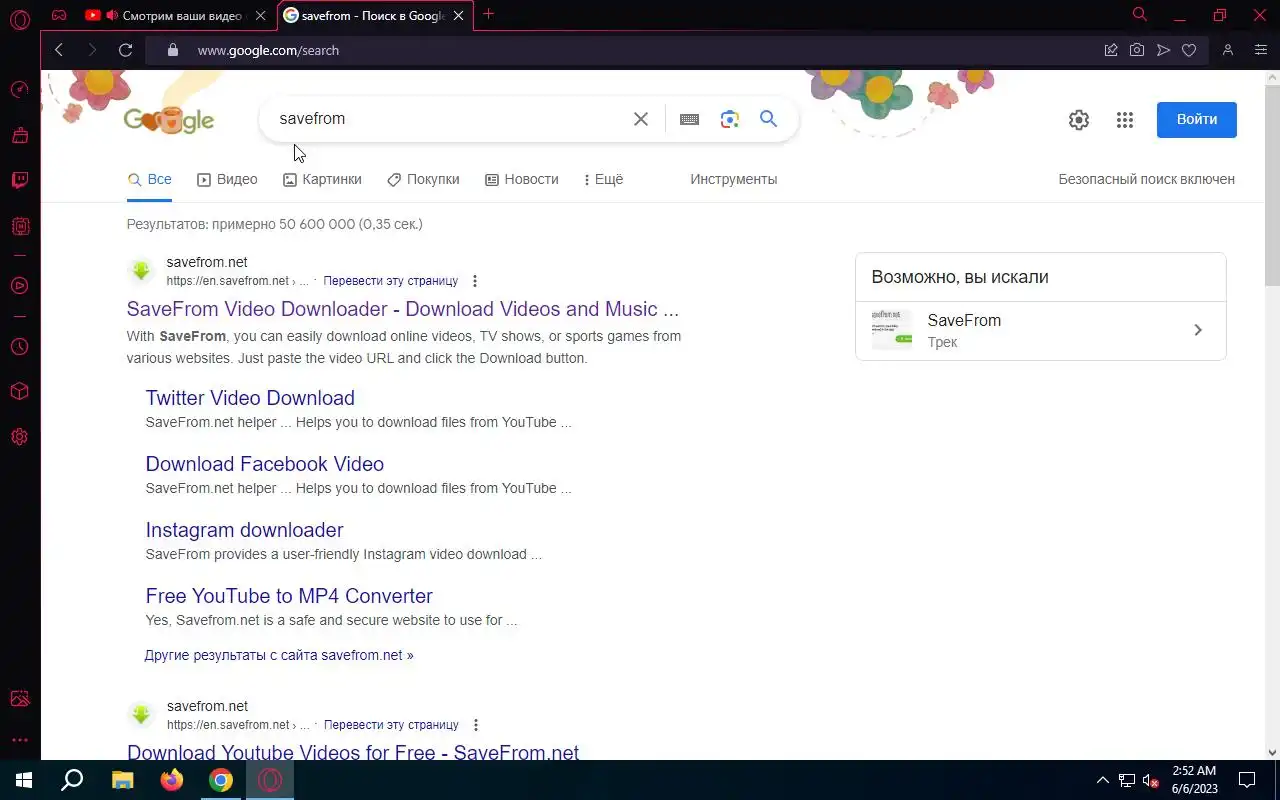Open Инструменты search tools
This screenshot has height=800, width=1280.
click(733, 179)
